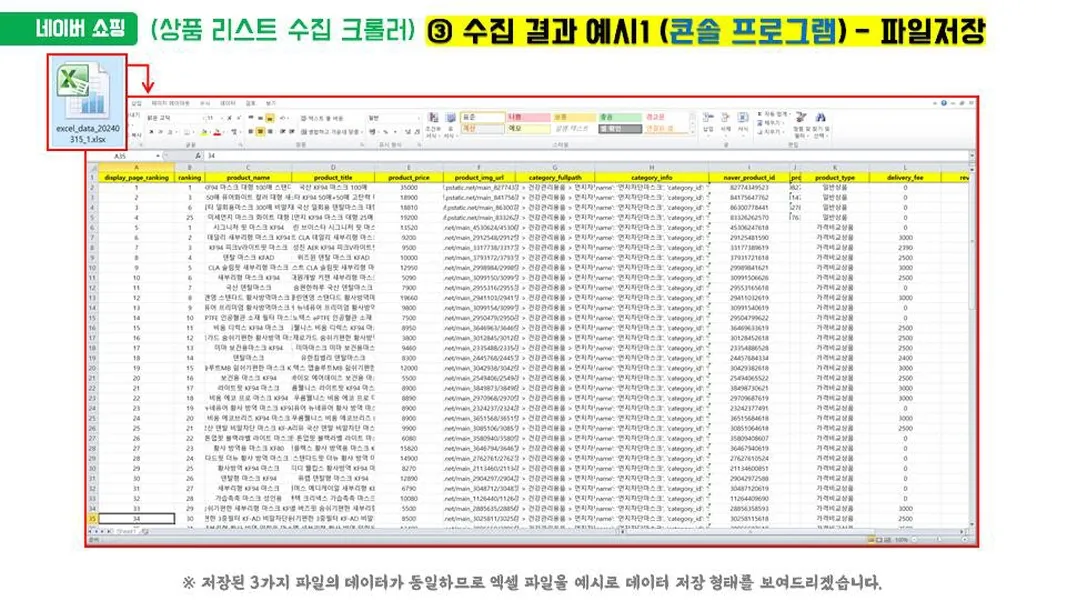Open the 수식 (Formulas) ribbon tab

[205, 103]
